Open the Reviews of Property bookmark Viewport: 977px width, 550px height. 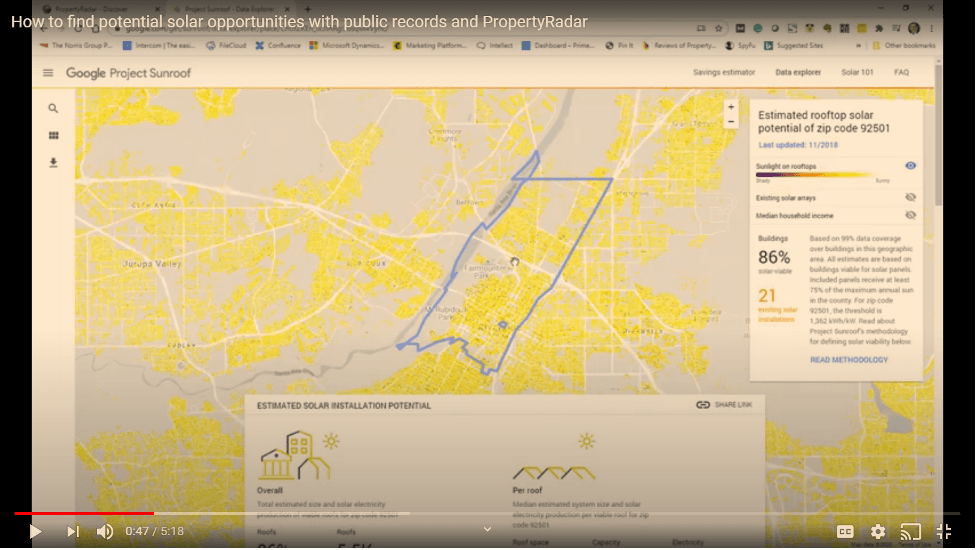679,45
